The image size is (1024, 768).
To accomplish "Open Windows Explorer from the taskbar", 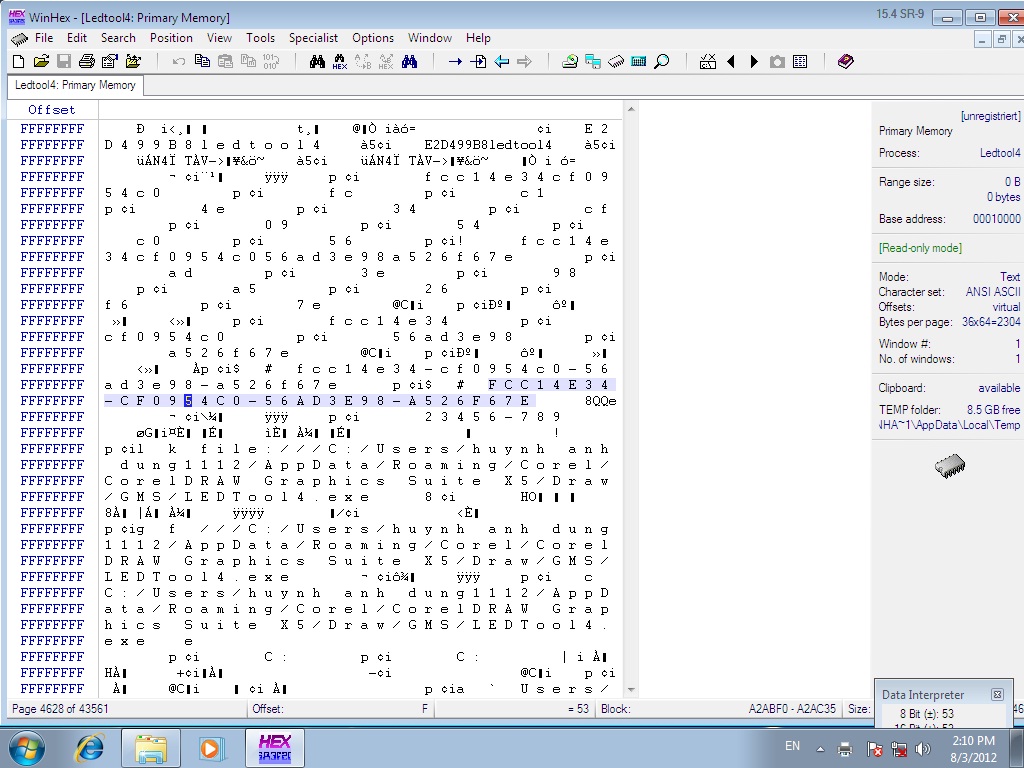I will [152, 748].
